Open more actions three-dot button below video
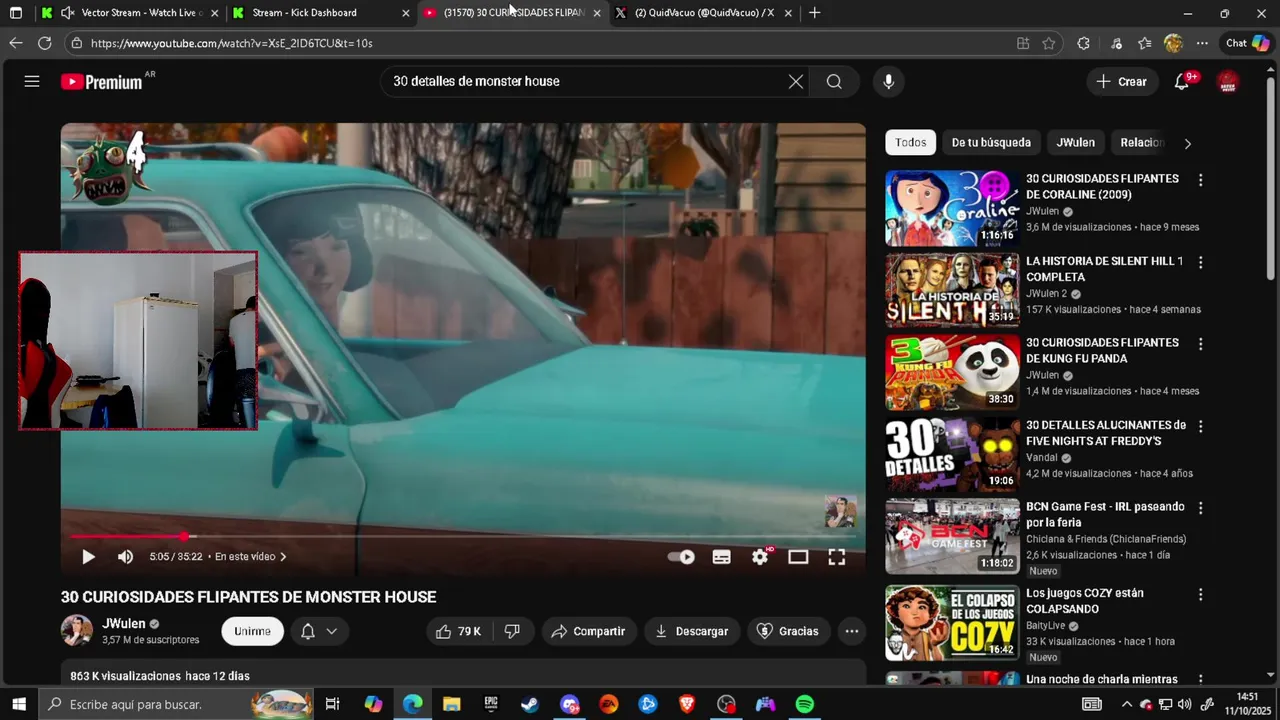 pos(851,631)
